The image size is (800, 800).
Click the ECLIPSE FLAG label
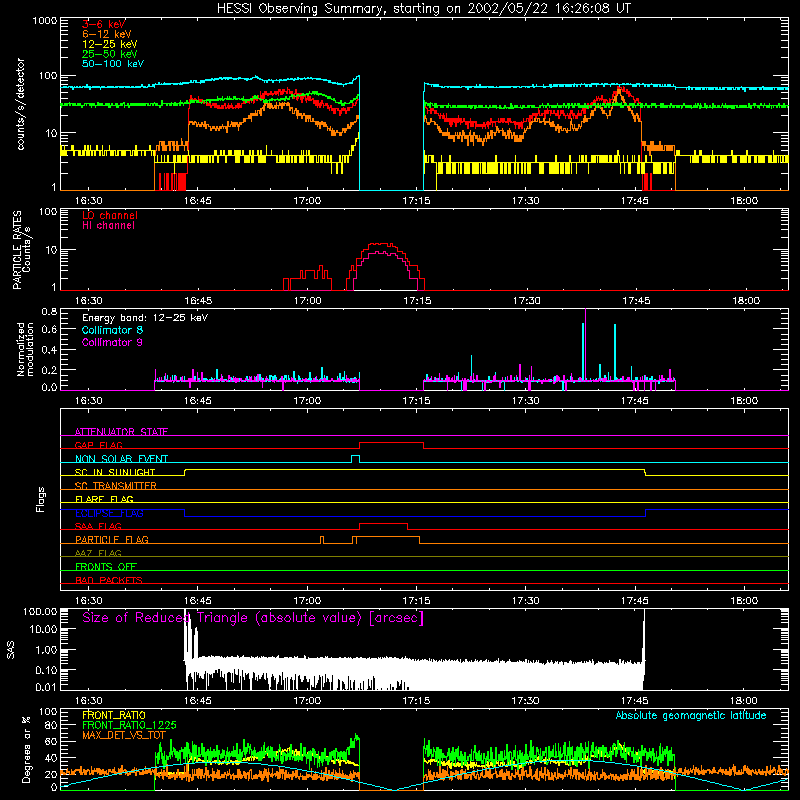coord(109,513)
